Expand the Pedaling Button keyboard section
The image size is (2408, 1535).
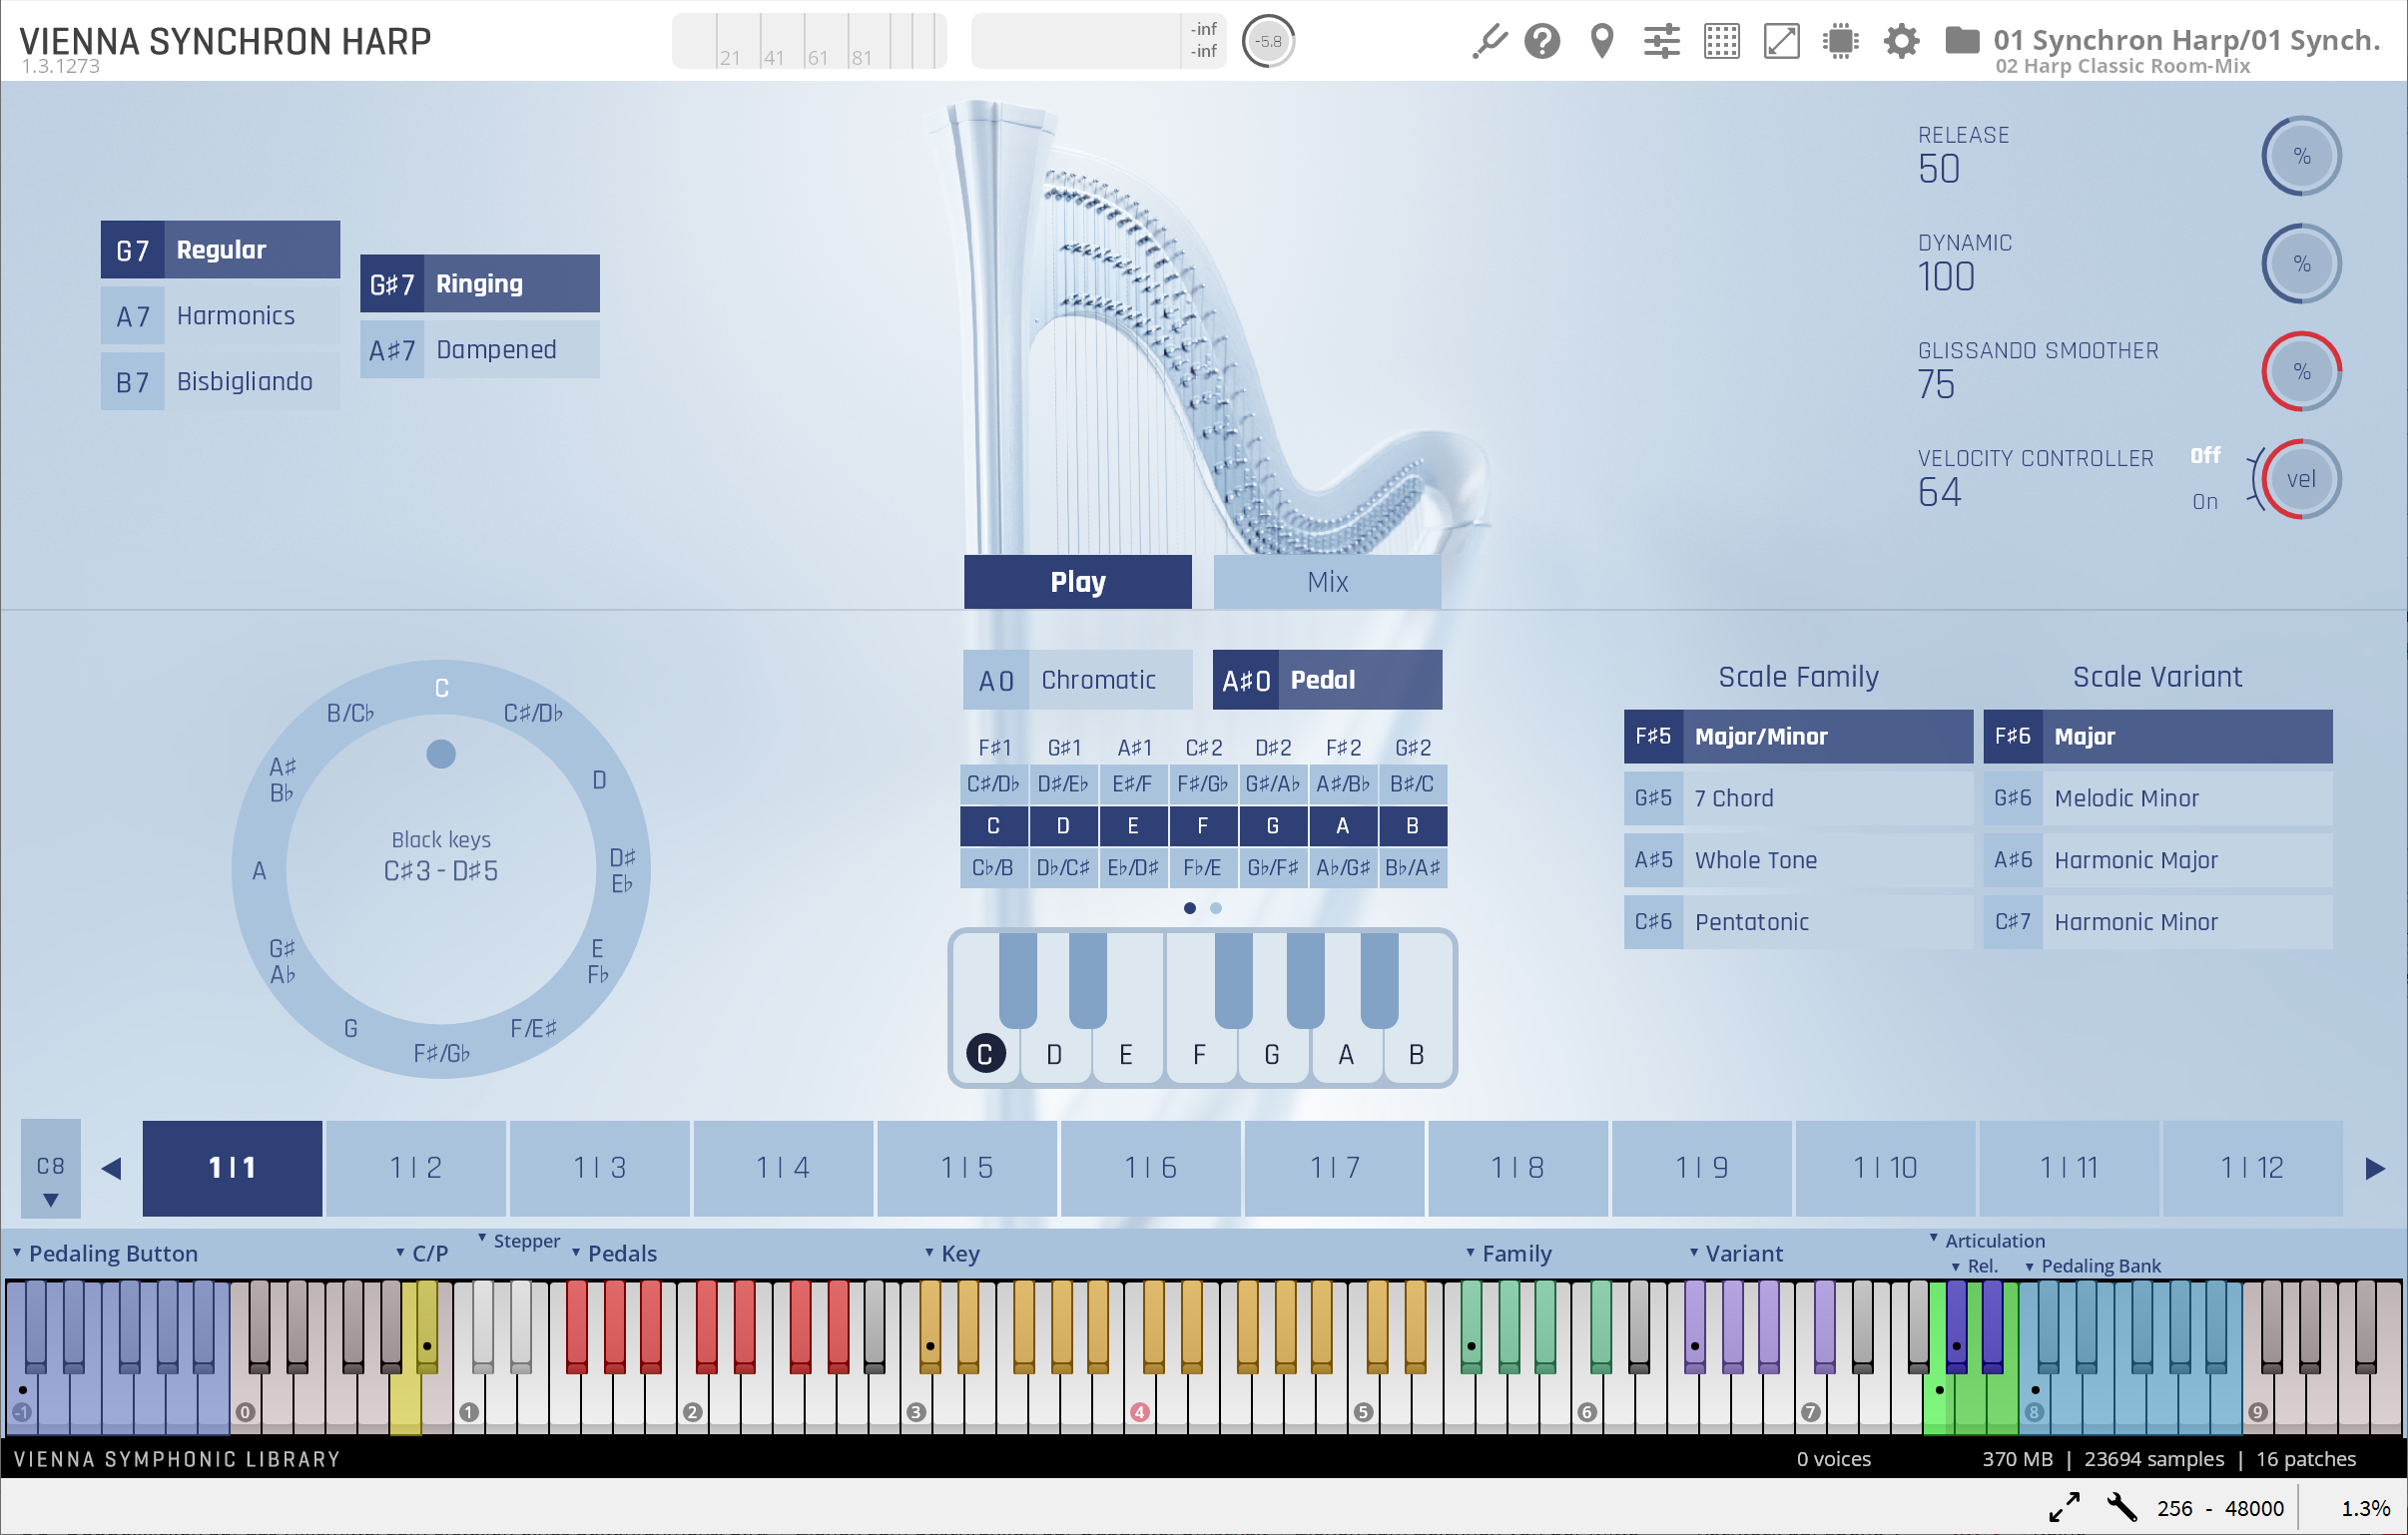(x=17, y=1253)
